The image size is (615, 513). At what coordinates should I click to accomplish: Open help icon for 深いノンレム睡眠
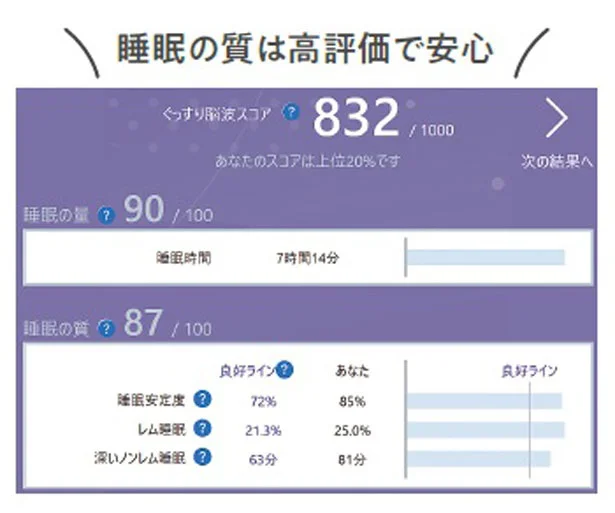click(203, 457)
